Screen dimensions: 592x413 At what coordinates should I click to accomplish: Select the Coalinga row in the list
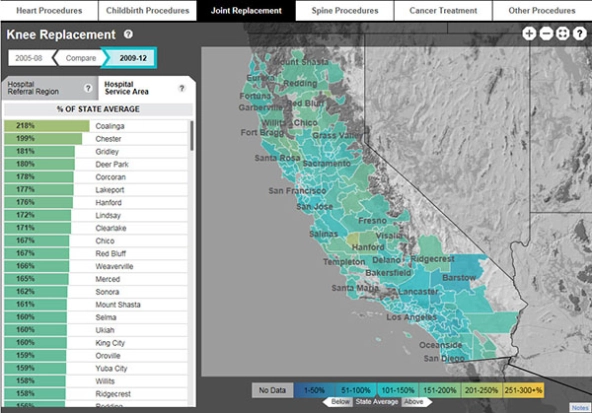[96, 126]
